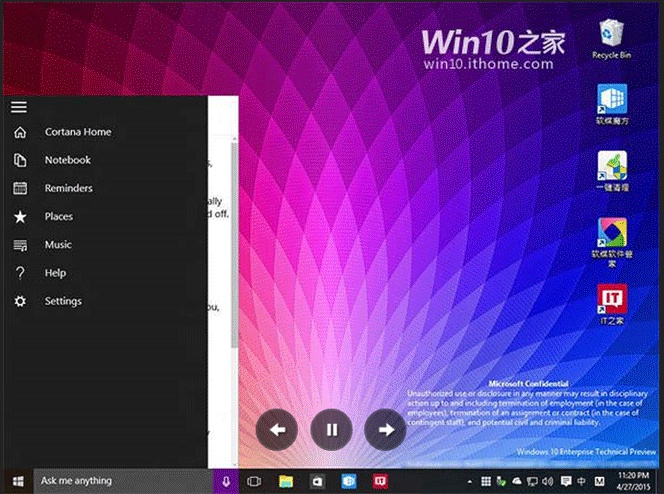Open File Explorer from the taskbar
This screenshot has width=664, height=494.
pos(286,481)
